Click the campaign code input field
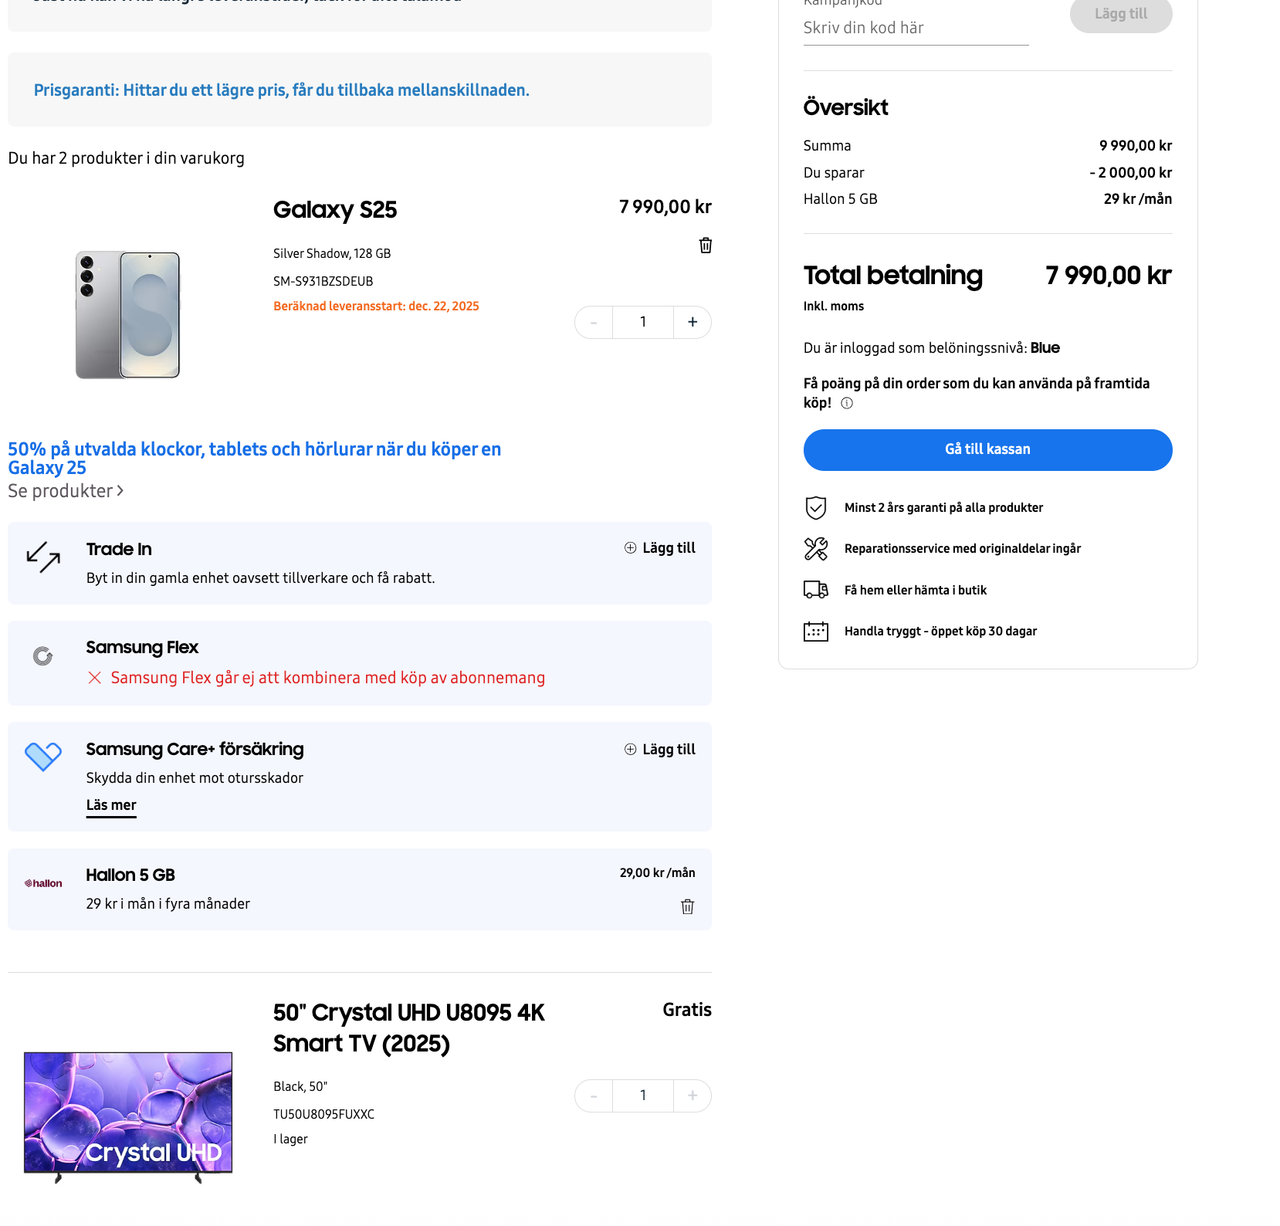Image resolution: width=1280 pixels, height=1226 pixels. (915, 28)
